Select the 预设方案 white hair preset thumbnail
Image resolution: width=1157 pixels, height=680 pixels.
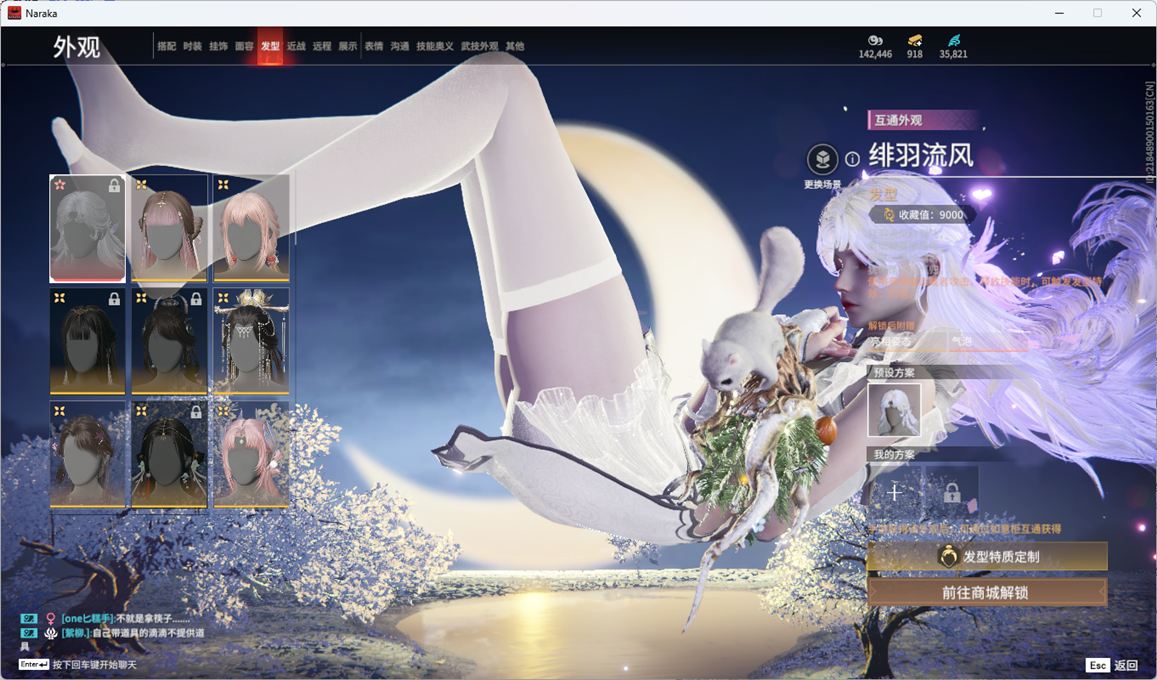894,410
